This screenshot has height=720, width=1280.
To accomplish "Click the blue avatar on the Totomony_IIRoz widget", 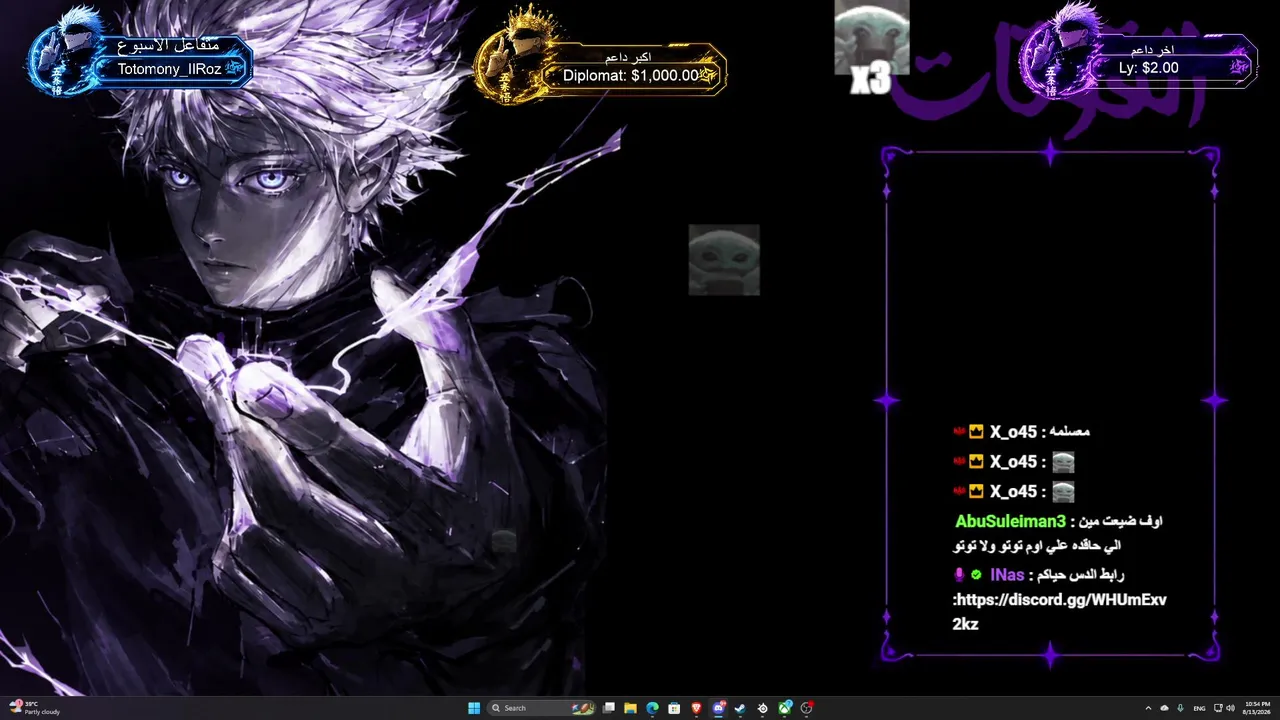I will pos(65,52).
